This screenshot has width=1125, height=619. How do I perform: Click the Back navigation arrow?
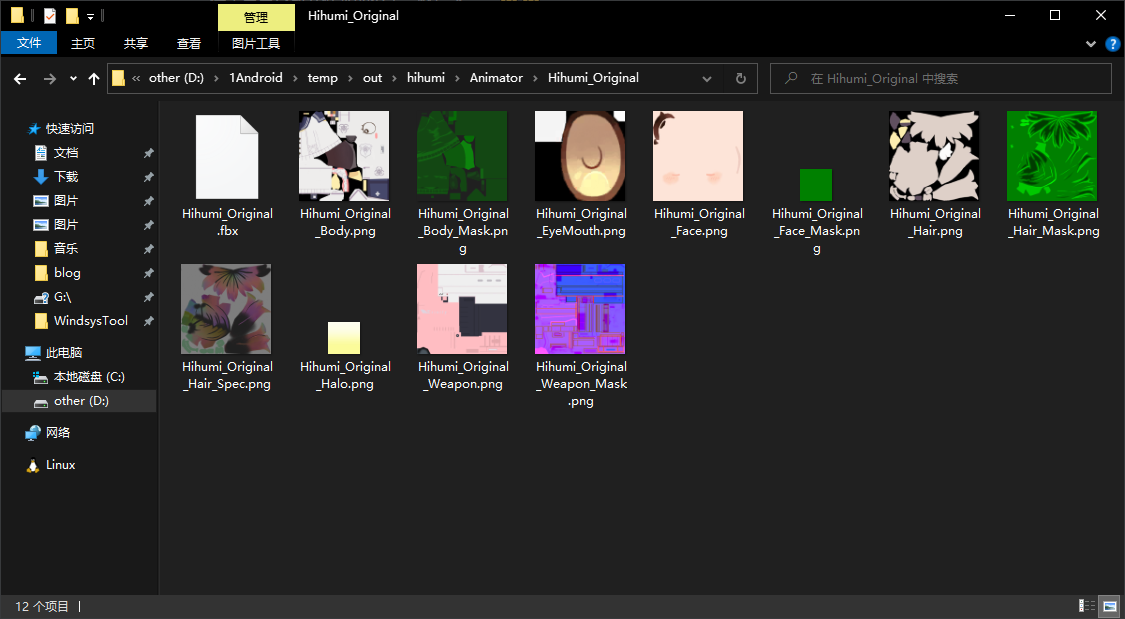[x=20, y=79]
